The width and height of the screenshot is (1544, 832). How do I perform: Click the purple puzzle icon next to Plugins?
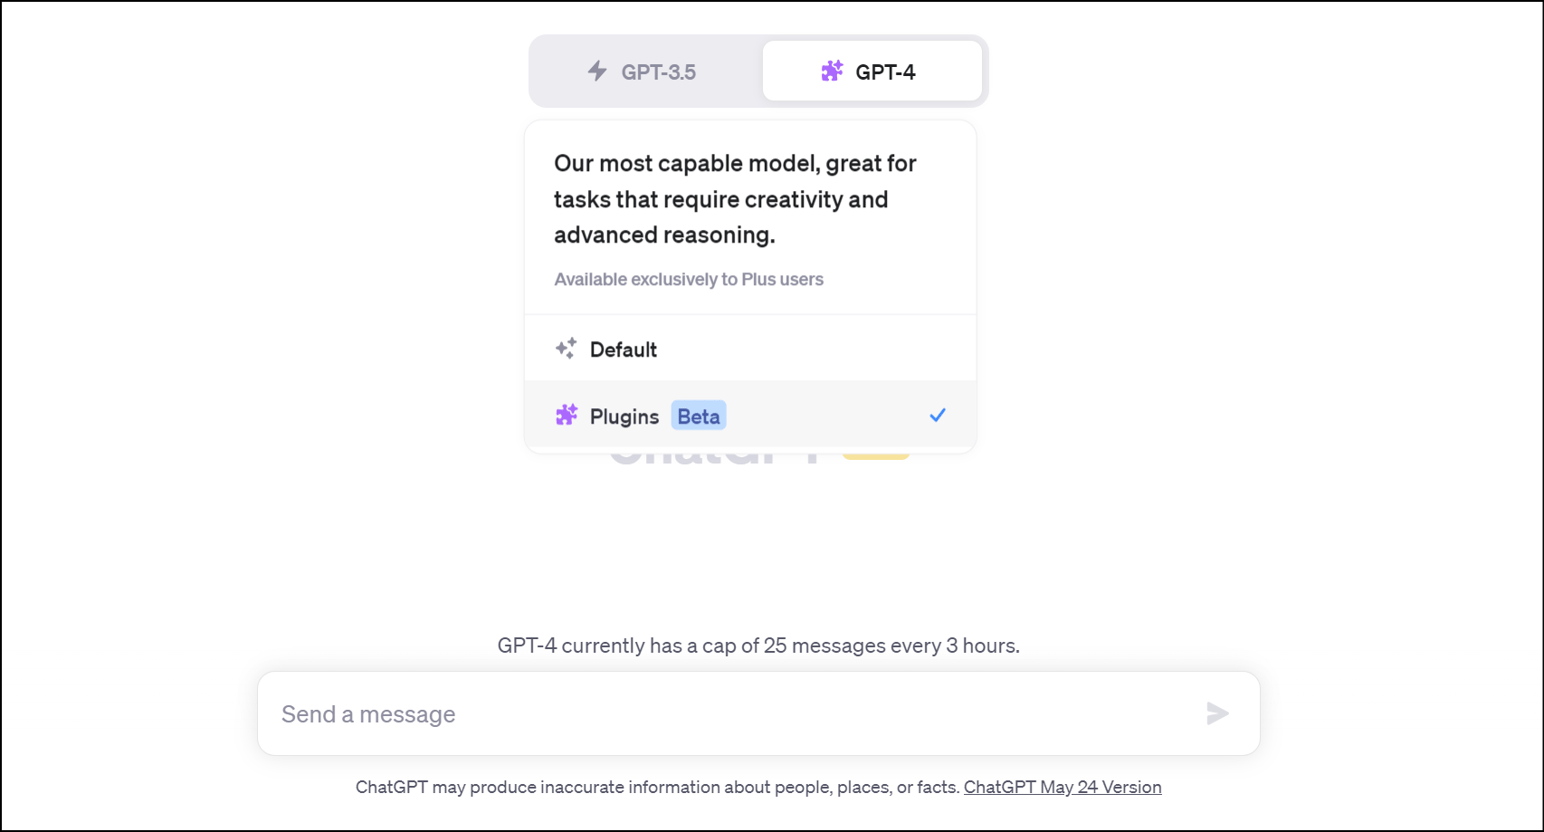(566, 414)
